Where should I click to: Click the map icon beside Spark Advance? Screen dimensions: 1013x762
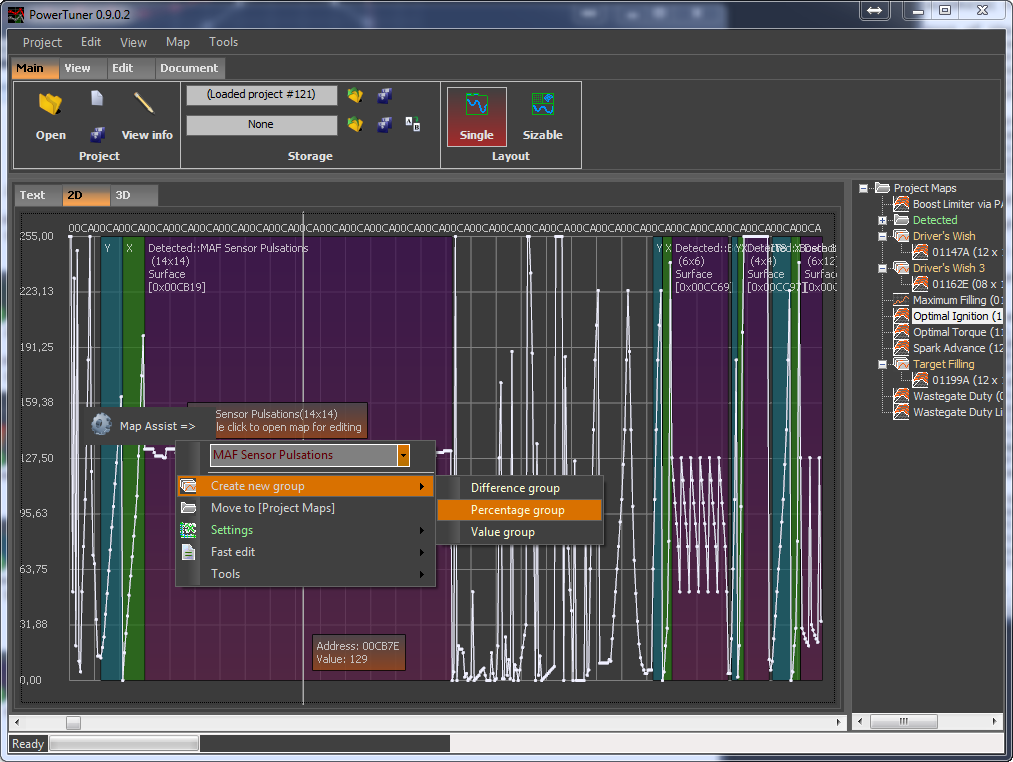(x=901, y=348)
